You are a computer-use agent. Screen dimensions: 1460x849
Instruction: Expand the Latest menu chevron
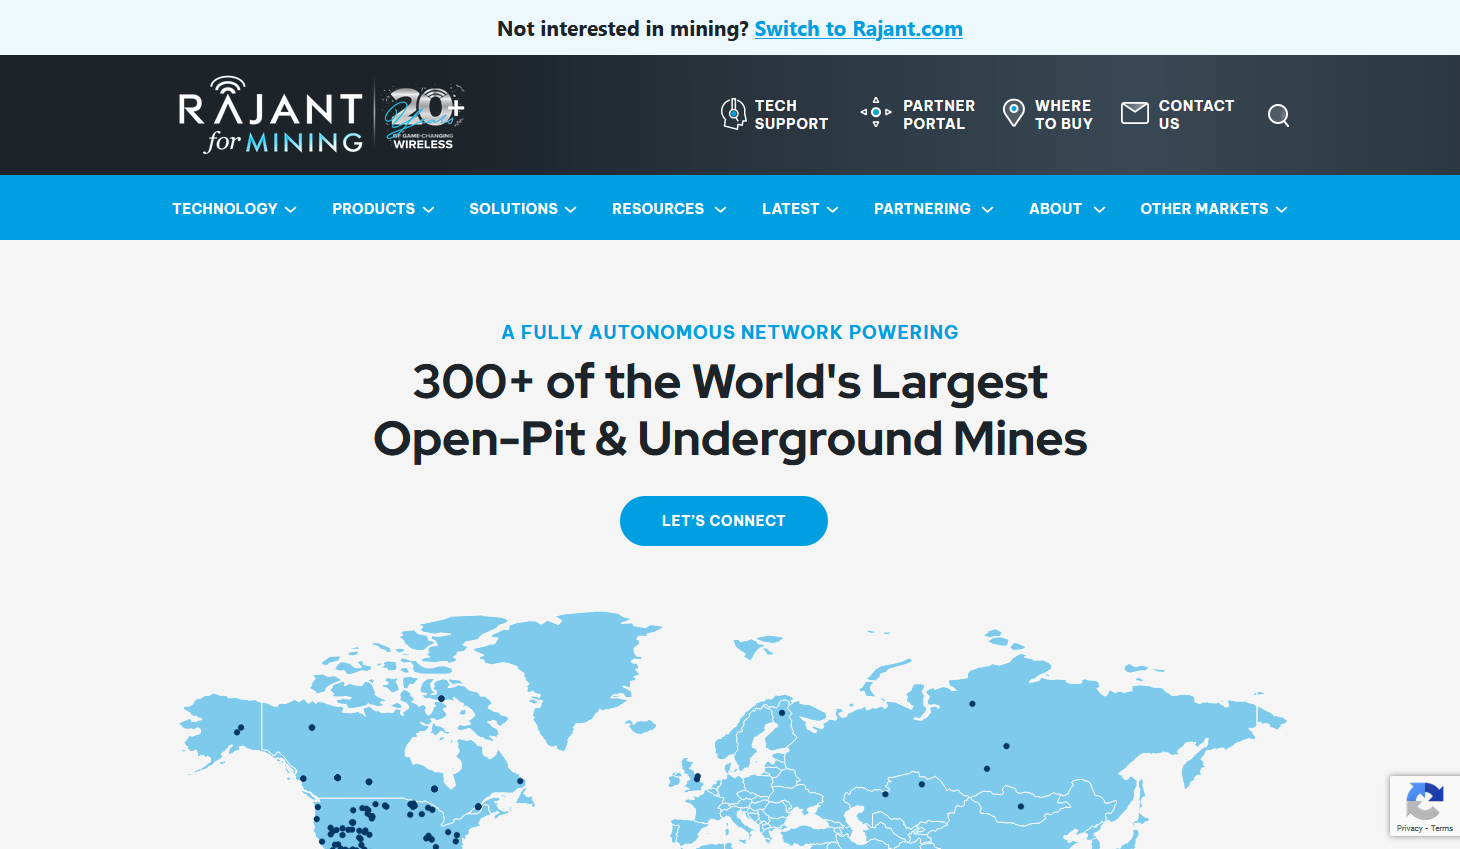tap(833, 209)
